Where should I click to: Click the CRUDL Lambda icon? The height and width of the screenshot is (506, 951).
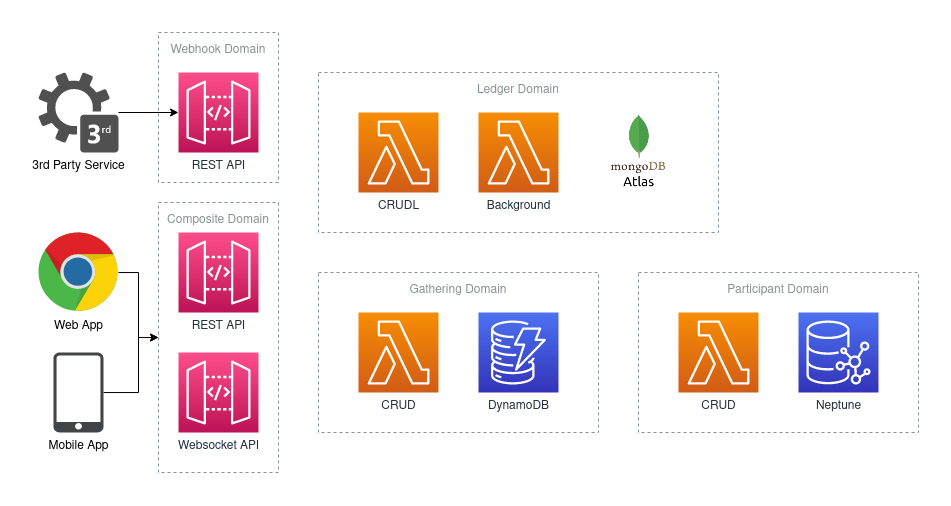click(398, 152)
